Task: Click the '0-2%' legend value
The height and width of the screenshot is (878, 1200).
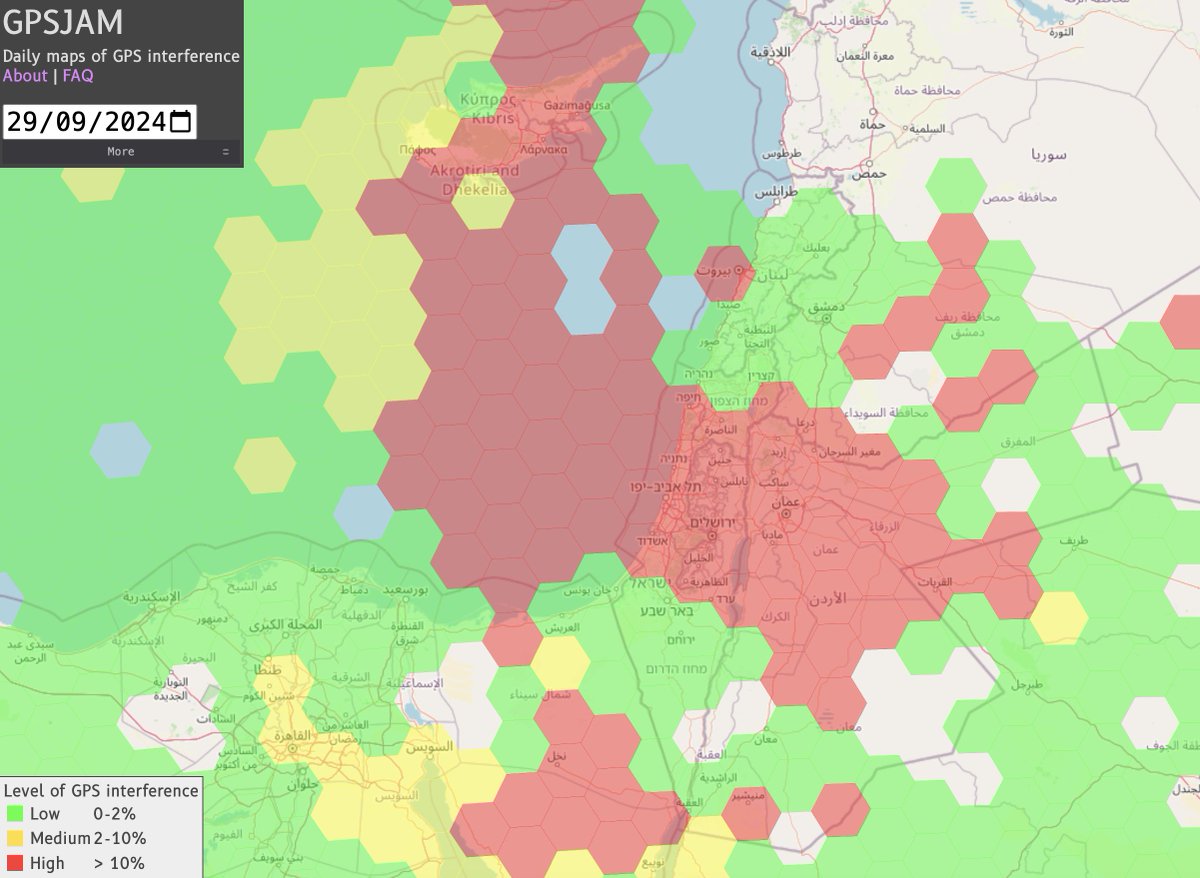Action: click(115, 814)
